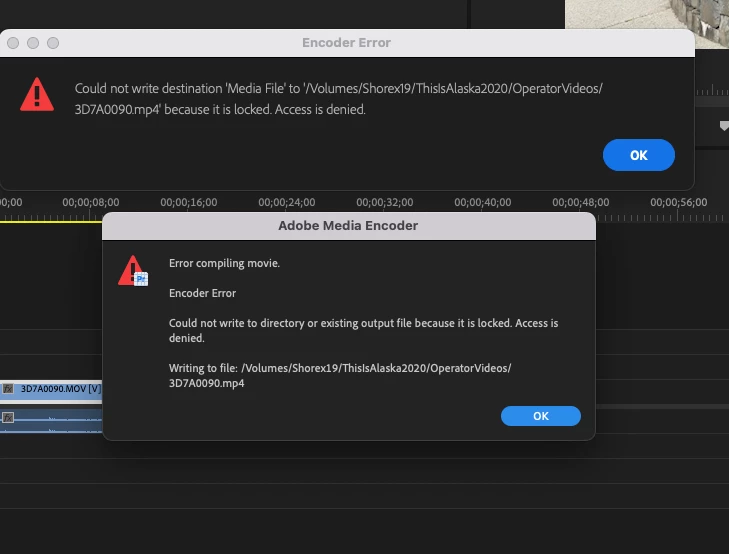Click the 00;00;16;00 timeline ruler mark
The width and height of the screenshot is (729, 554).
189,202
